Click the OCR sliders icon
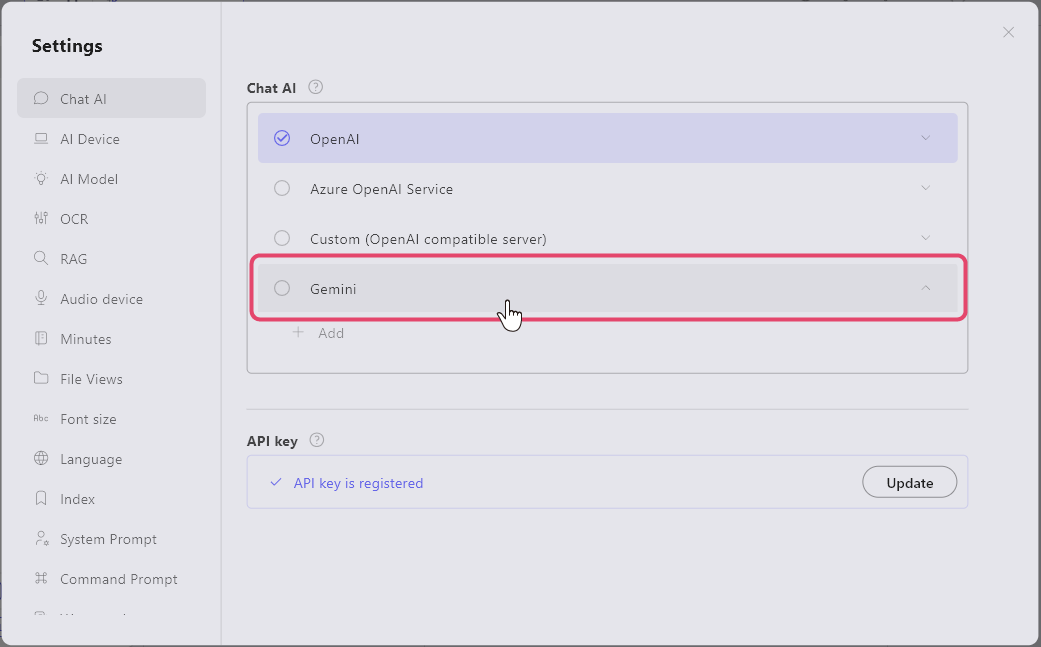The width and height of the screenshot is (1041, 647). click(41, 219)
